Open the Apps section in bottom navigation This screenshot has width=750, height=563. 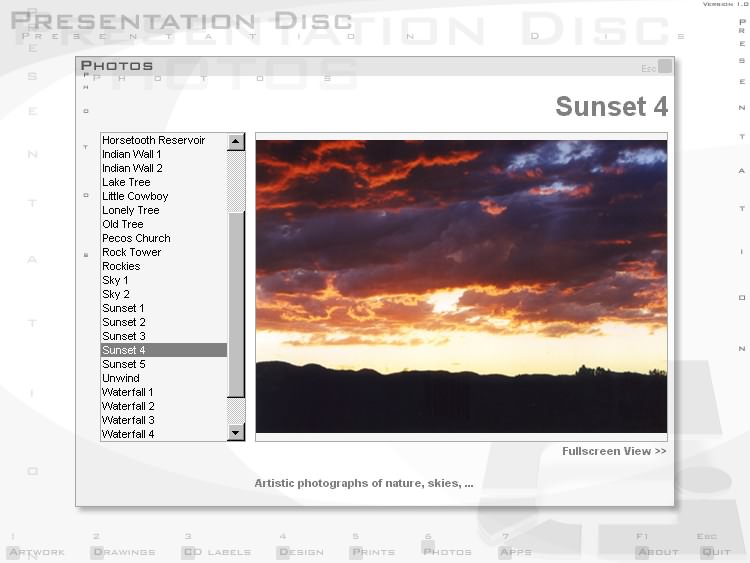pos(515,552)
